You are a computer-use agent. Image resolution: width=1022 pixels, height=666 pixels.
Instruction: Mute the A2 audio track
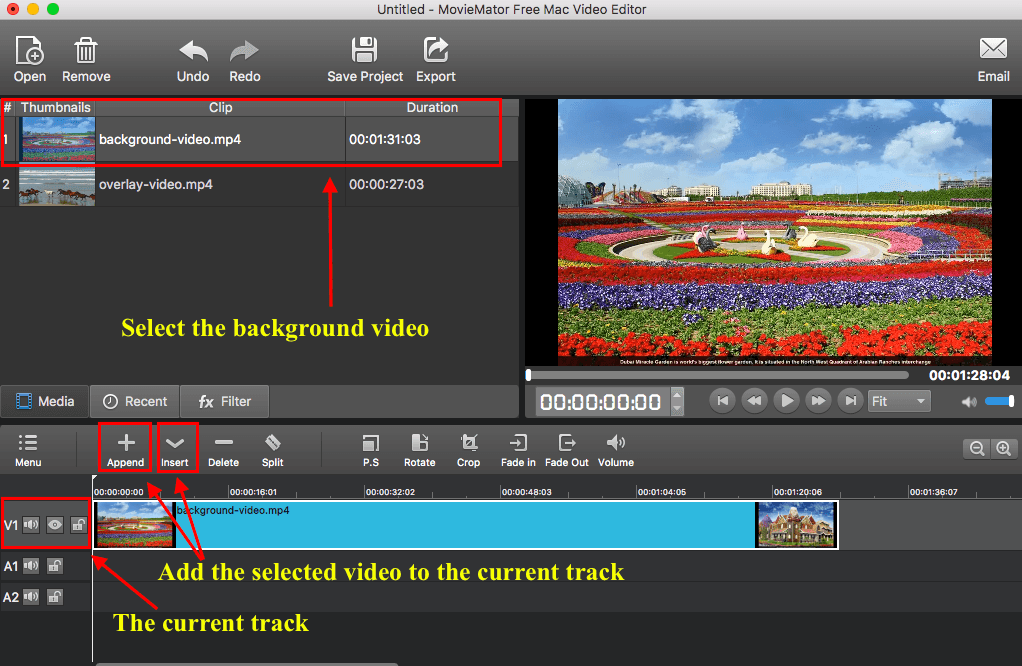[x=31, y=596]
